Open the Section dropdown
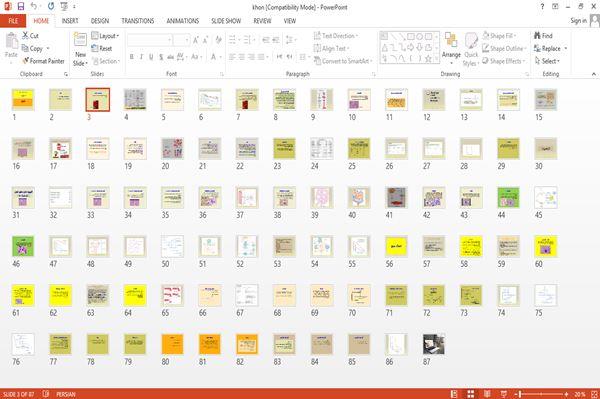 click(106, 61)
